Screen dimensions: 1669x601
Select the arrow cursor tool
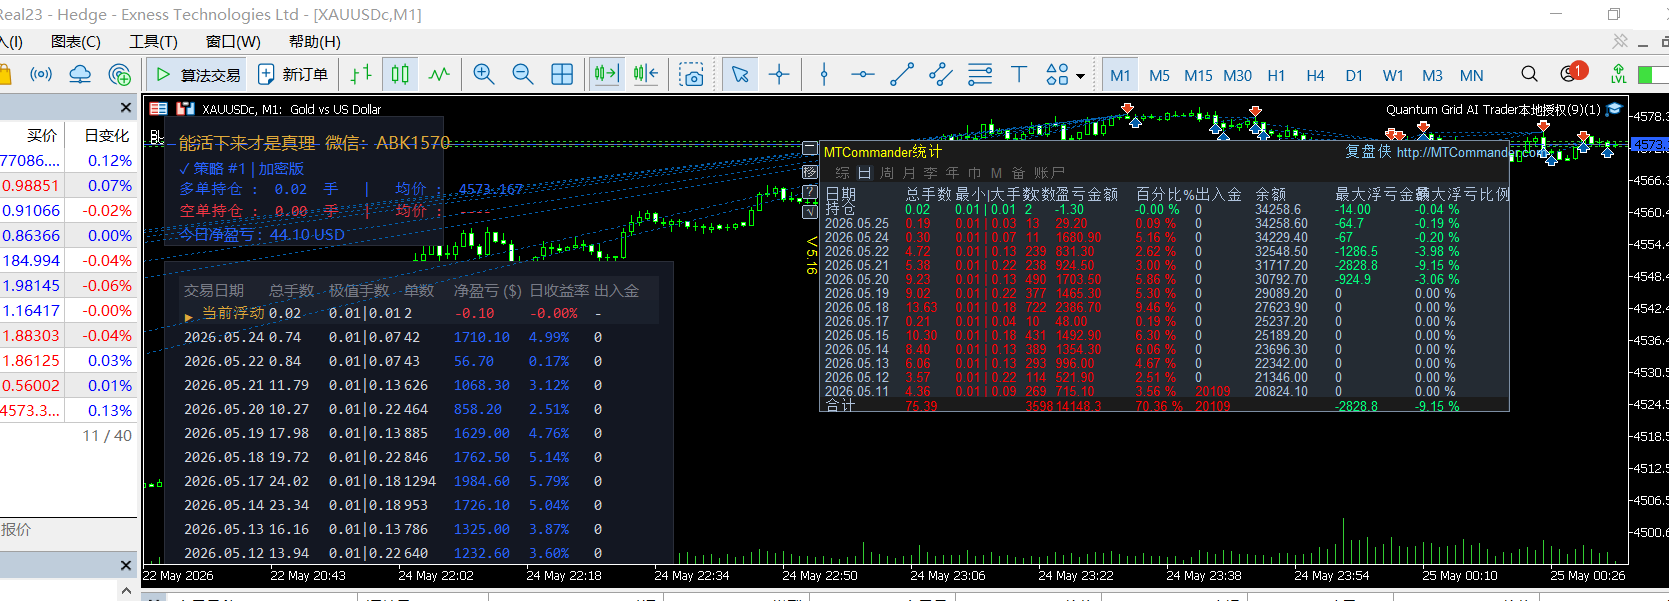(x=740, y=74)
